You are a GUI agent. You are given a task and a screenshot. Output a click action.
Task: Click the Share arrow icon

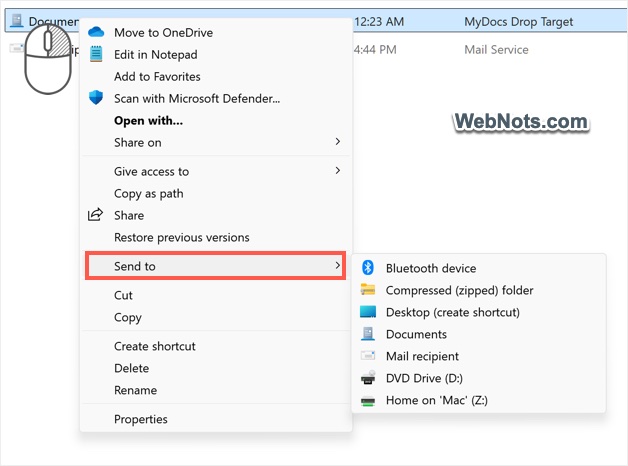tap(95, 215)
